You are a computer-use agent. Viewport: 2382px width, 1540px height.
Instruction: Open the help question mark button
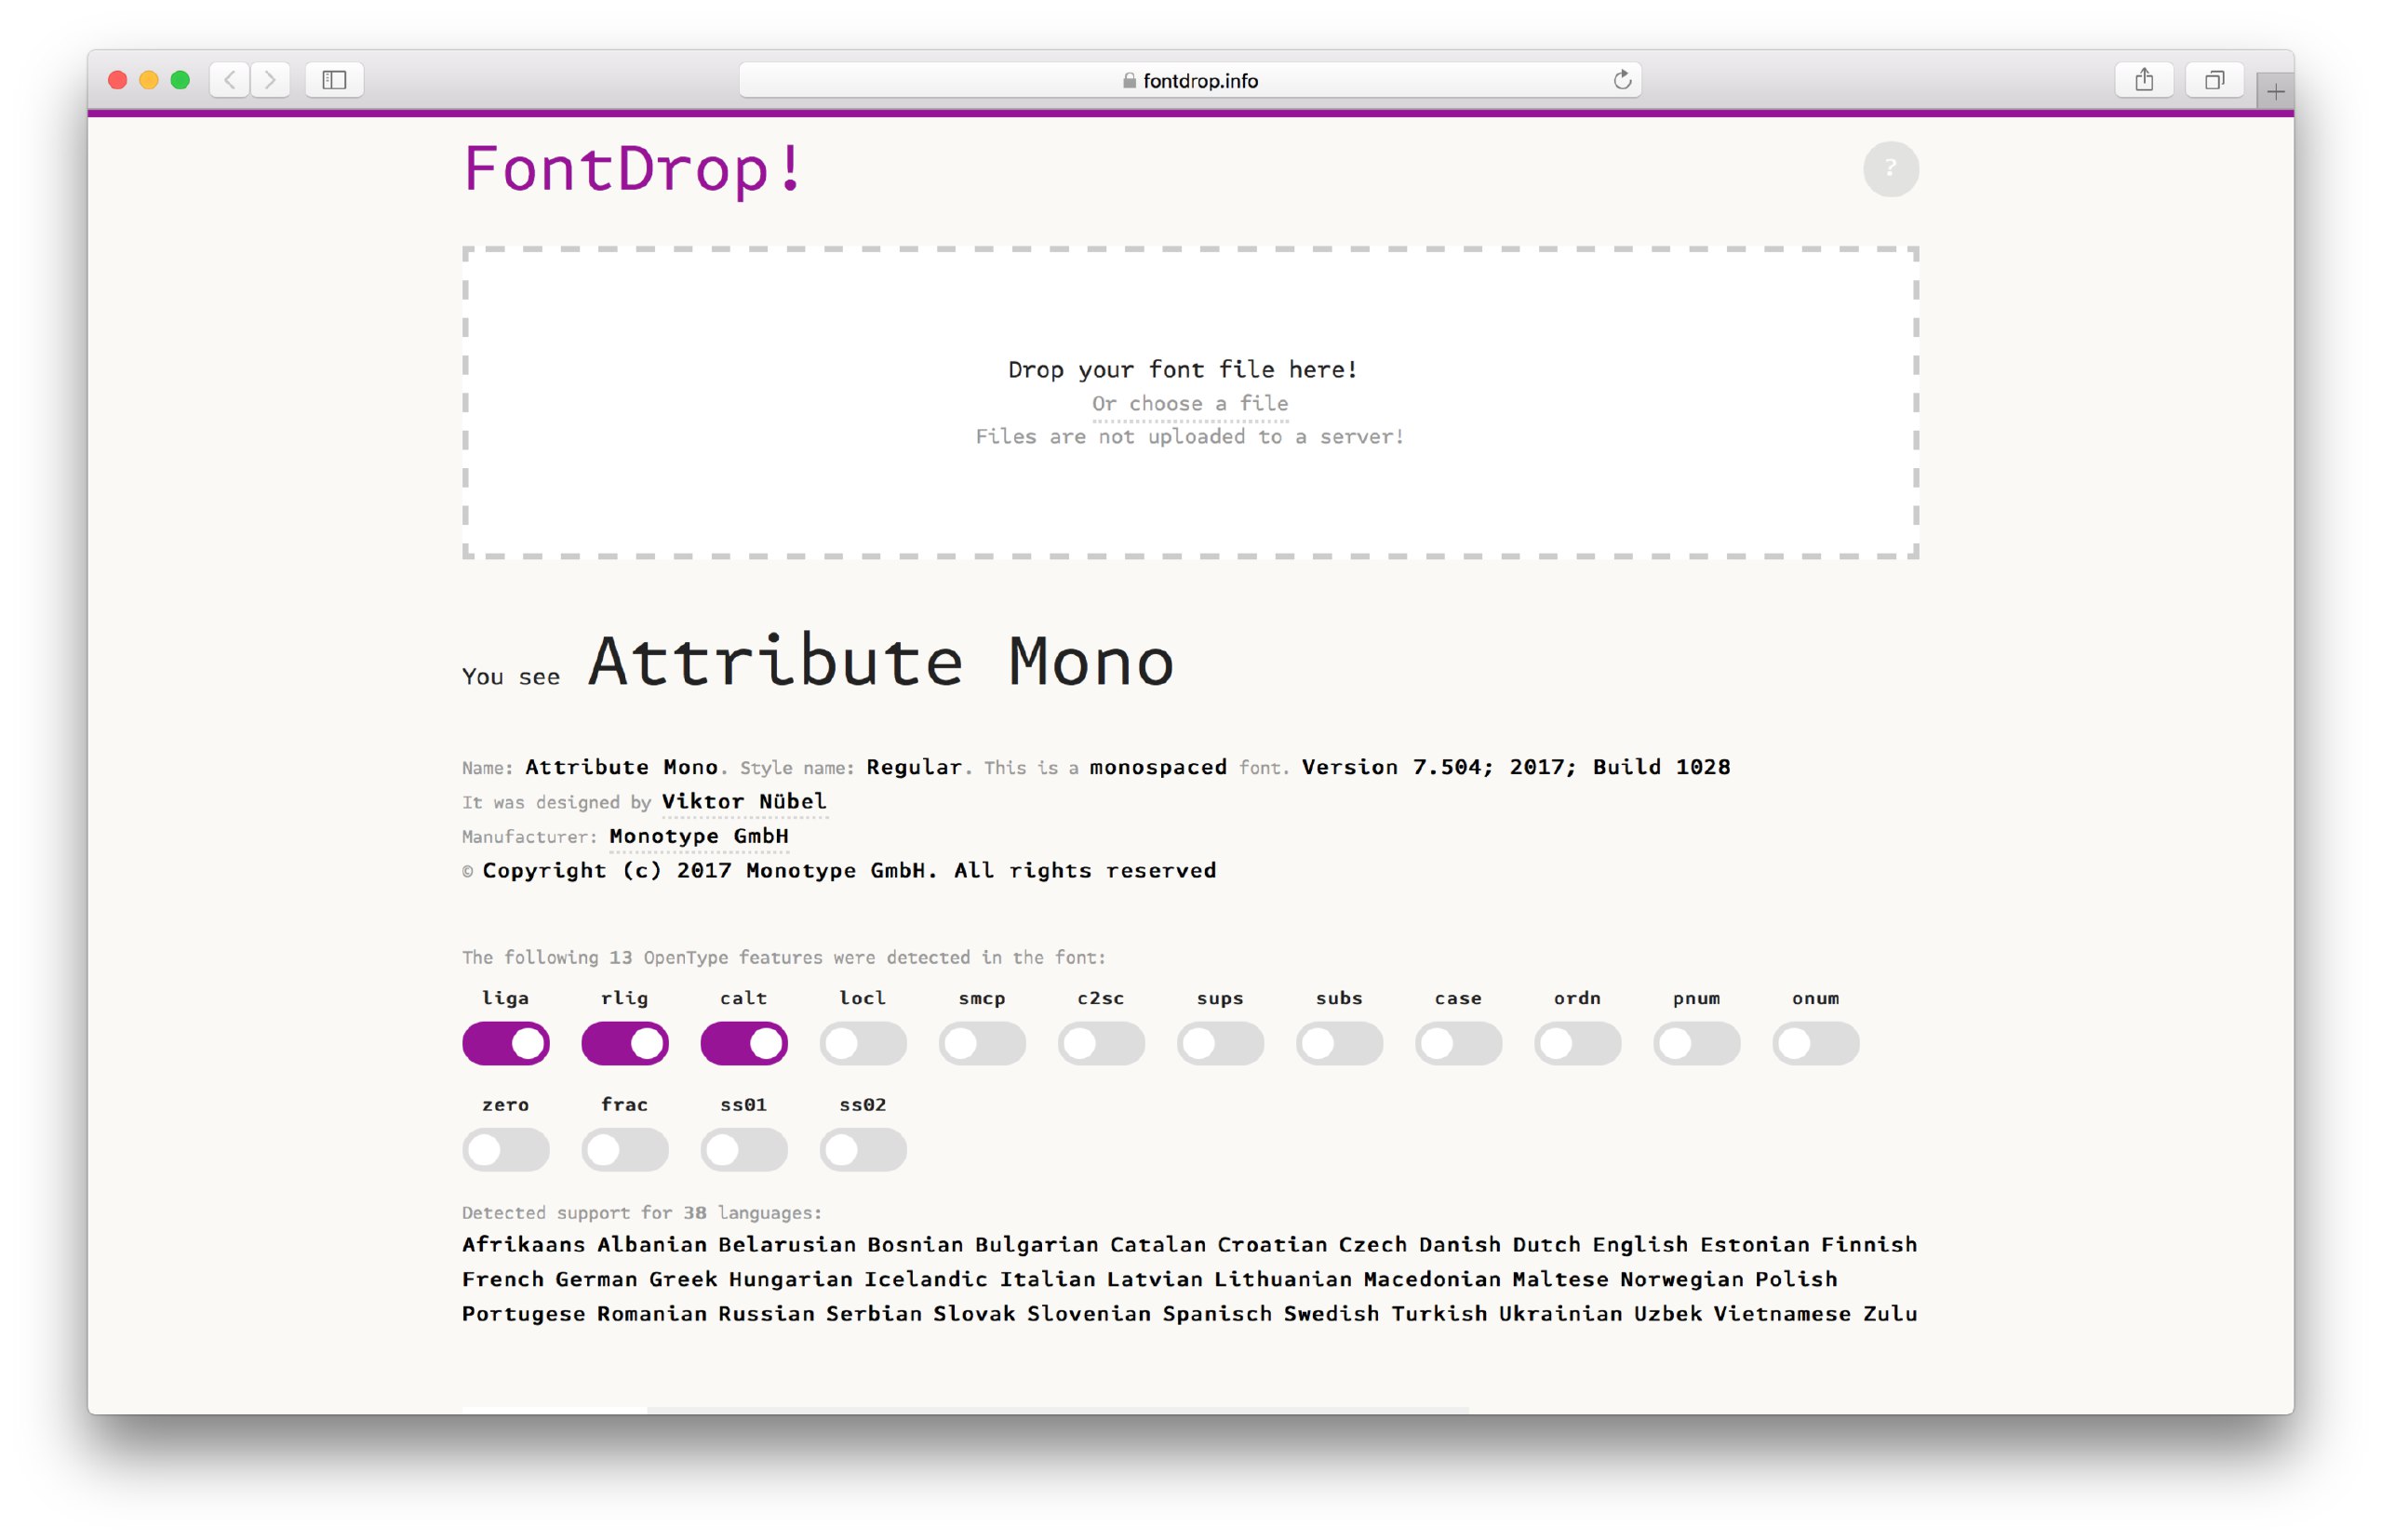(1890, 169)
